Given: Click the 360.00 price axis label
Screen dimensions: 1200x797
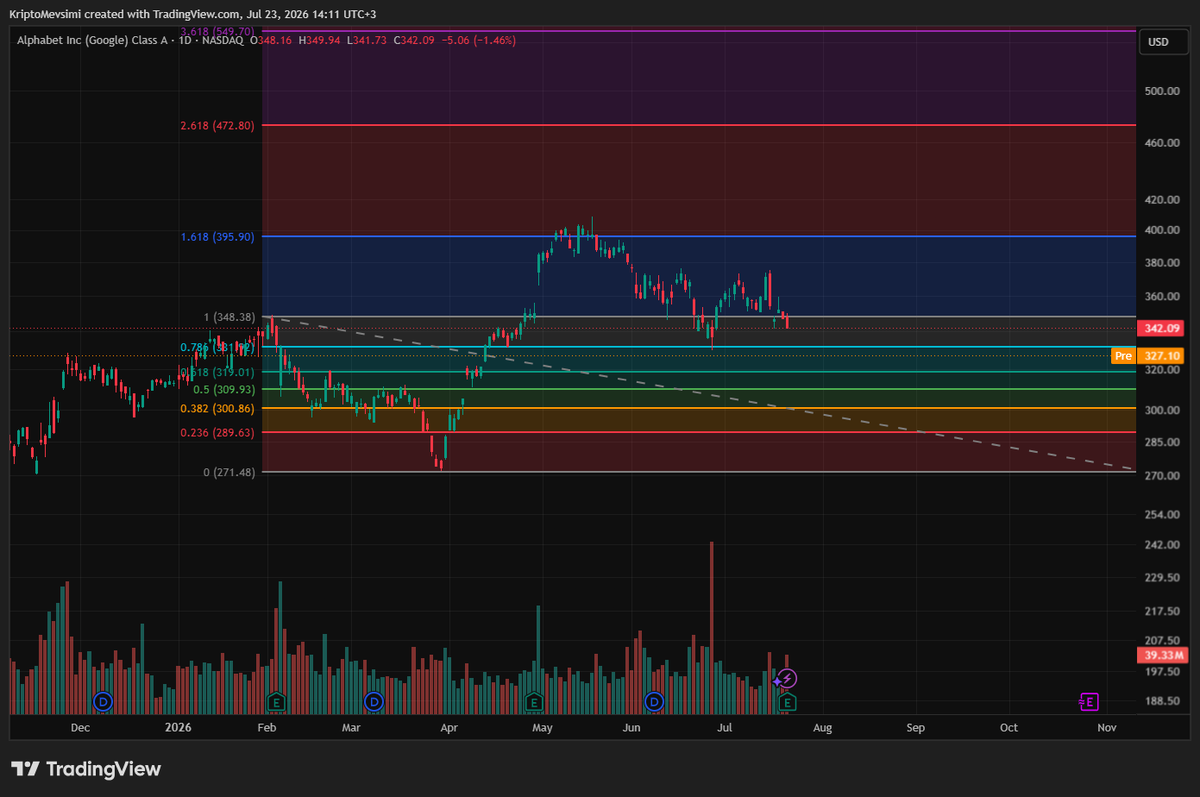Looking at the screenshot, I should [x=1162, y=297].
